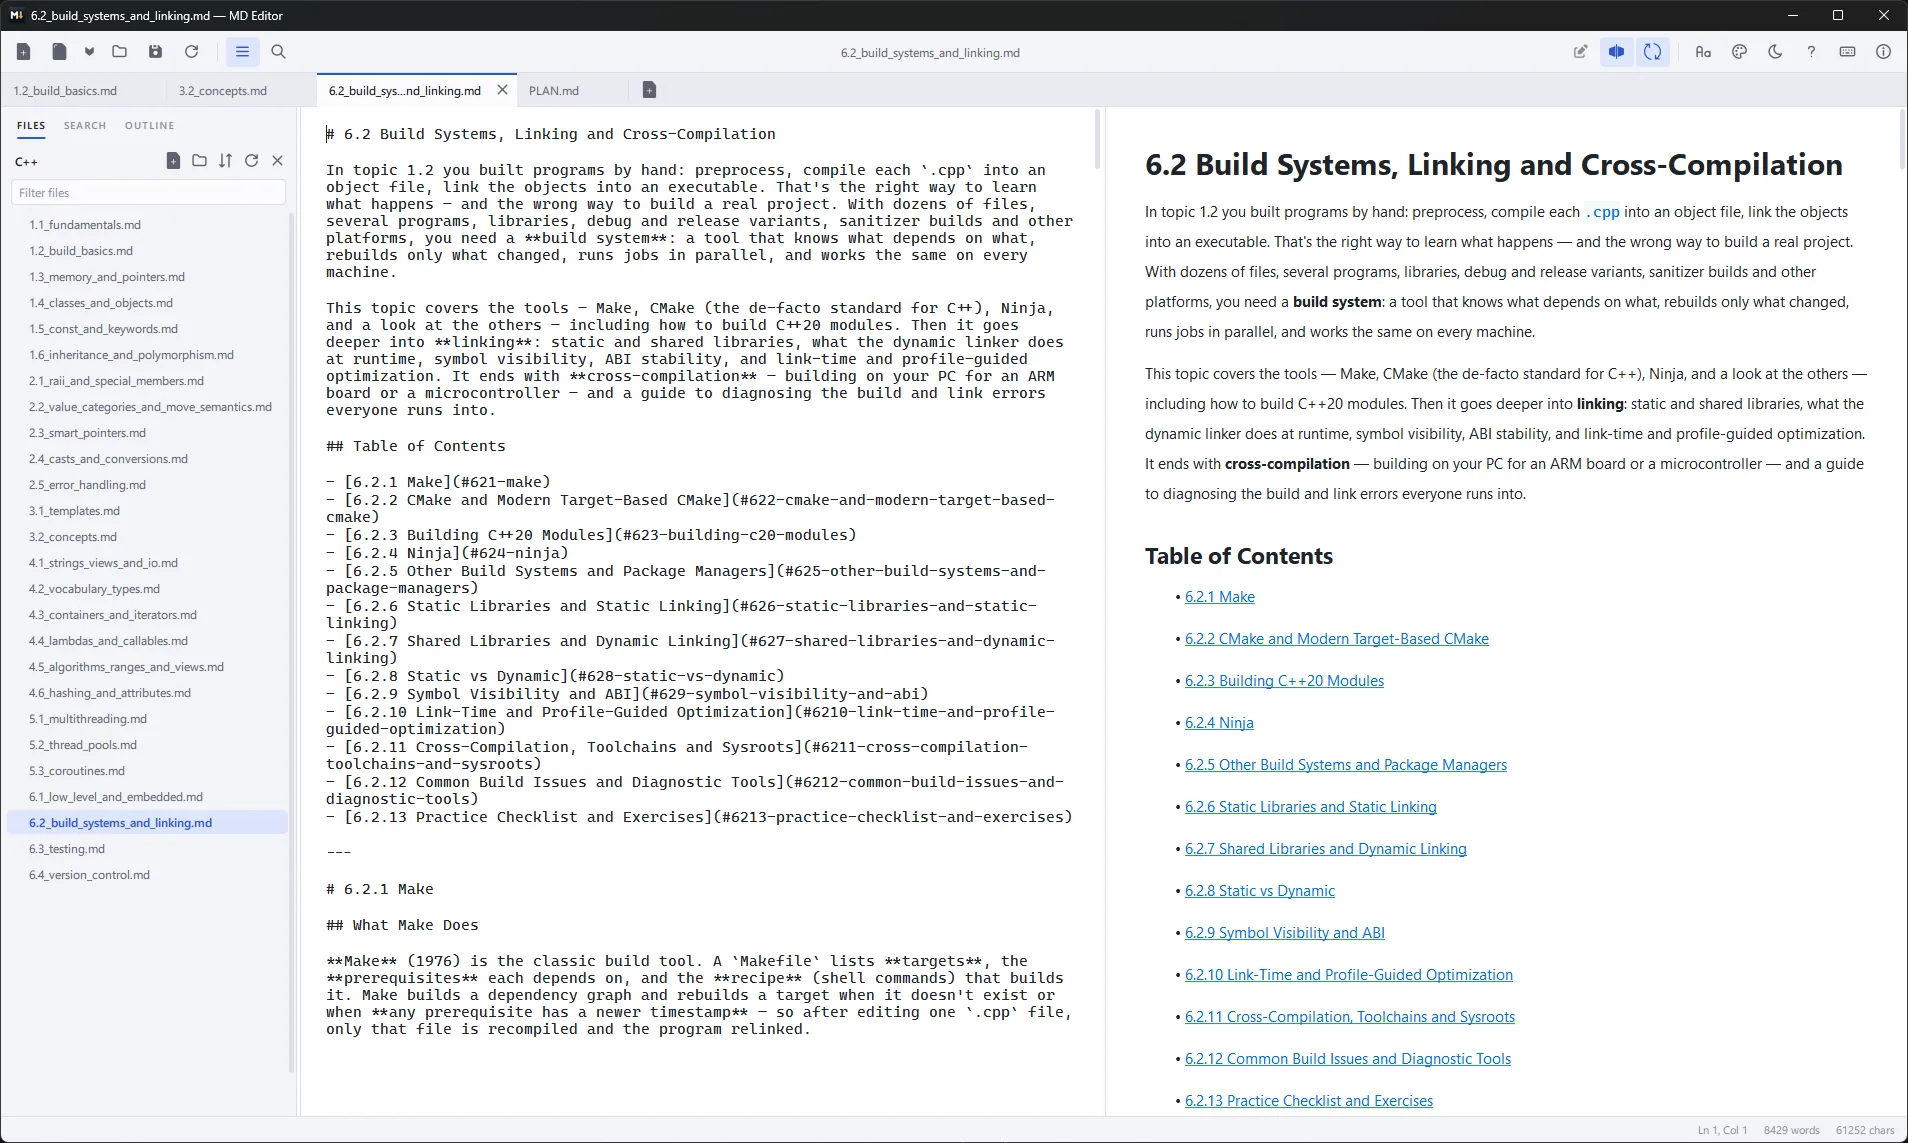This screenshot has height=1143, width=1908.
Task: Follow 6.2.8 Static vs Dynamic link
Action: pyautogui.click(x=1260, y=891)
